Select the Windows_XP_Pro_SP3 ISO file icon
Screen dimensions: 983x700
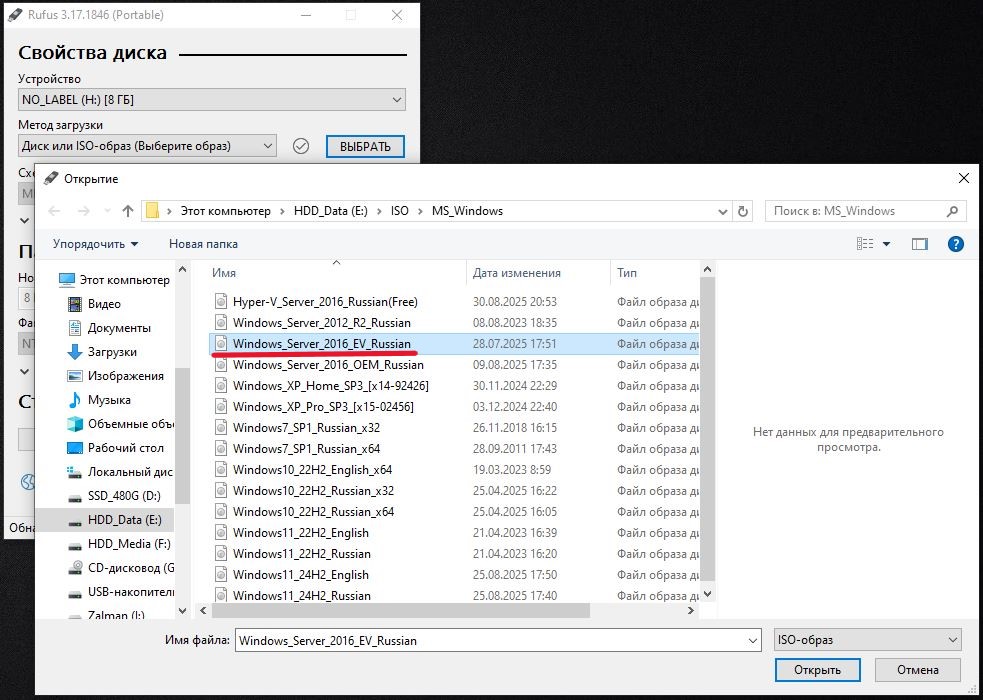point(221,407)
